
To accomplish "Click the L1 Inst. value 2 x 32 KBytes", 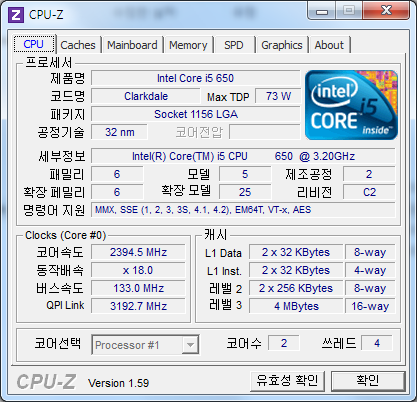I will click(x=296, y=270).
